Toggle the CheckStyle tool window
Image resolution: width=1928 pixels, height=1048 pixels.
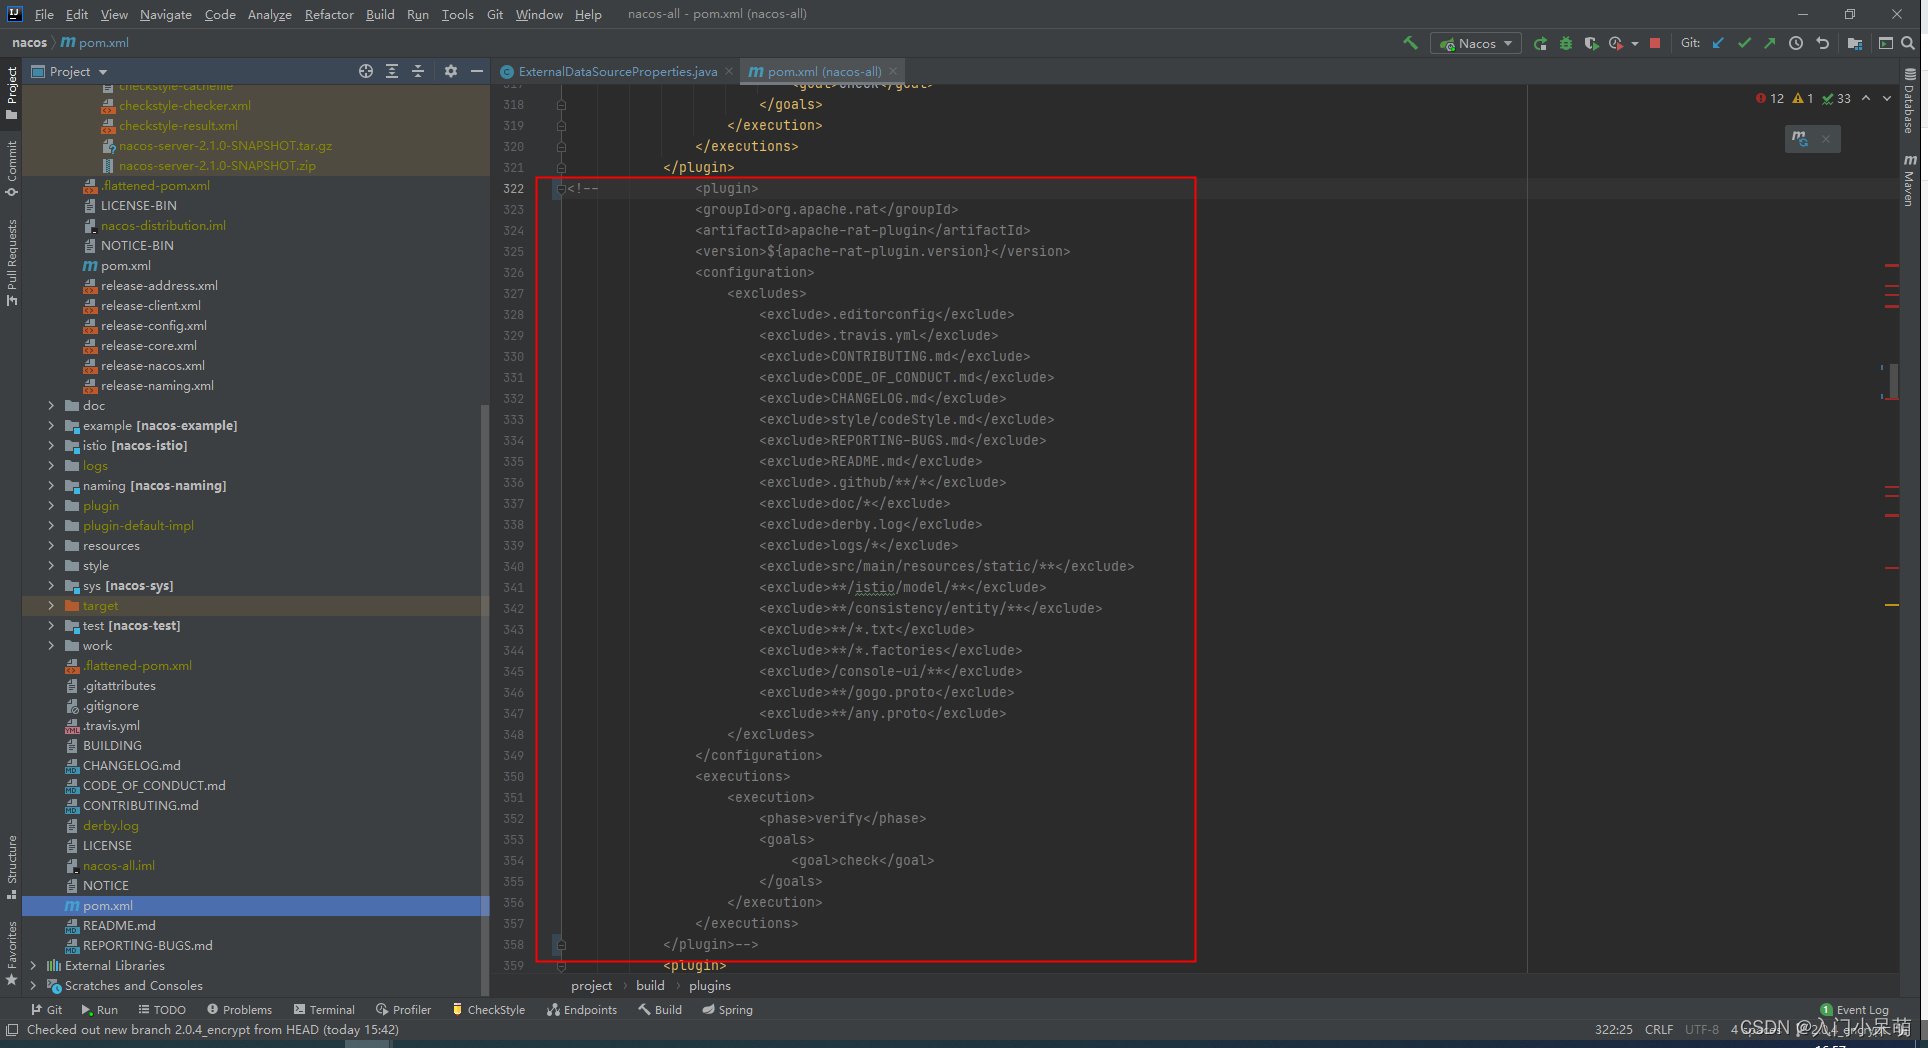pos(488,1009)
